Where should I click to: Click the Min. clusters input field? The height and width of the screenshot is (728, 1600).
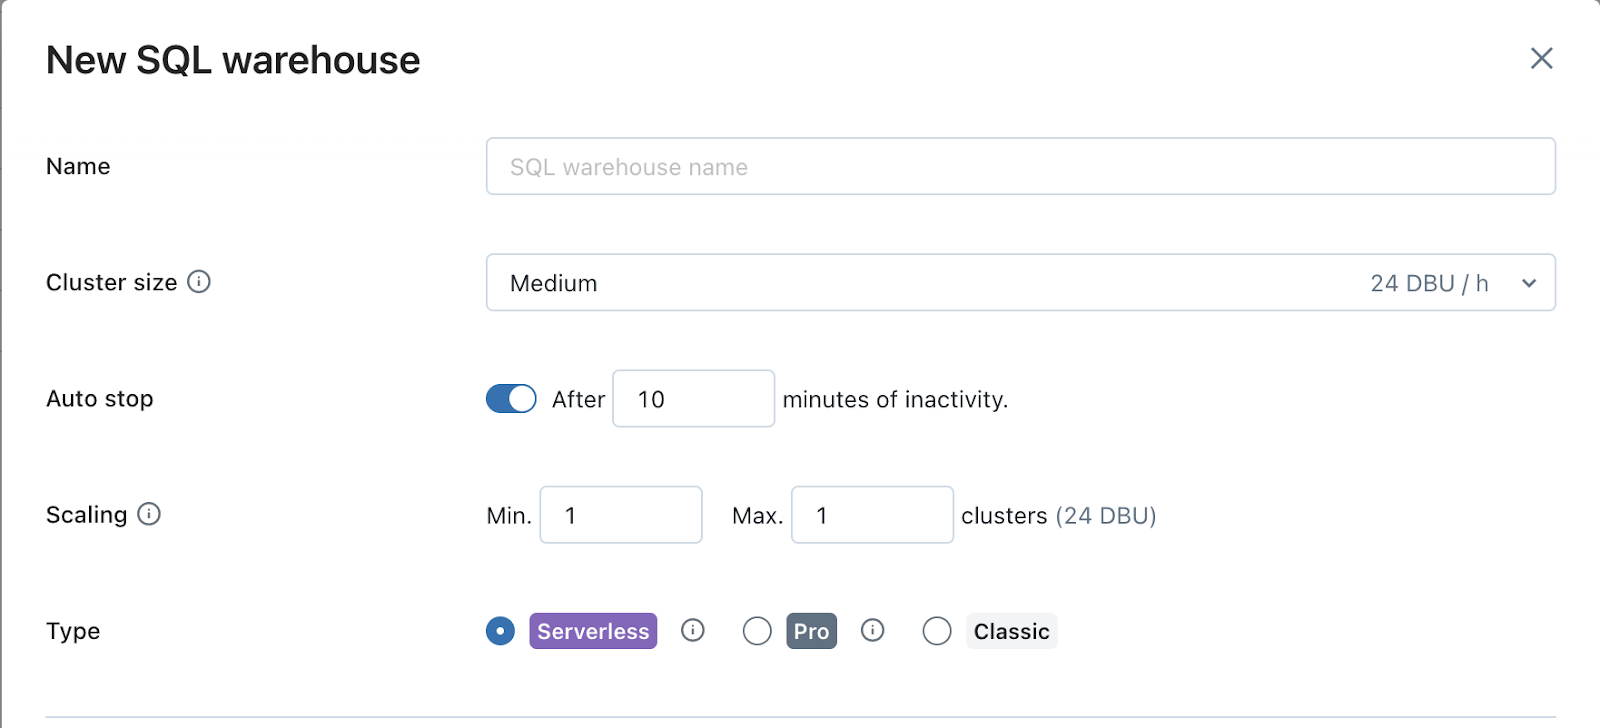621,515
